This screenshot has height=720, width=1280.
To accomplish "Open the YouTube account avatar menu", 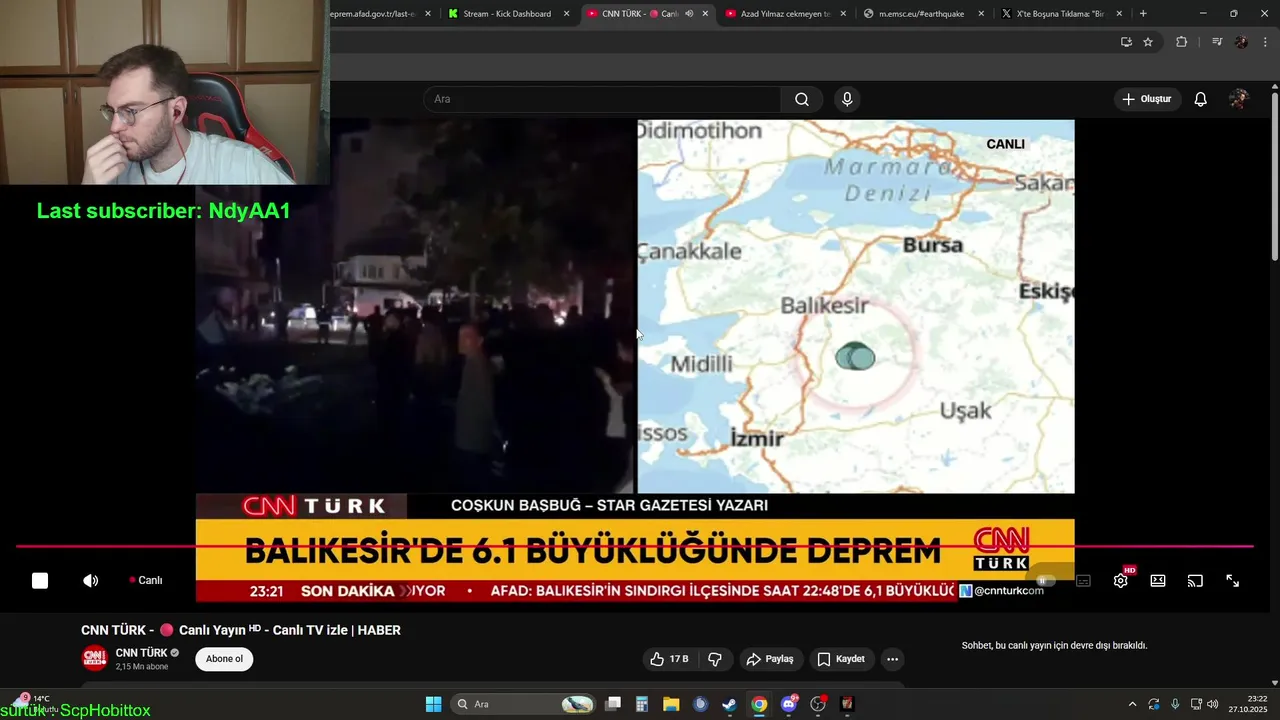I will tap(1239, 99).
